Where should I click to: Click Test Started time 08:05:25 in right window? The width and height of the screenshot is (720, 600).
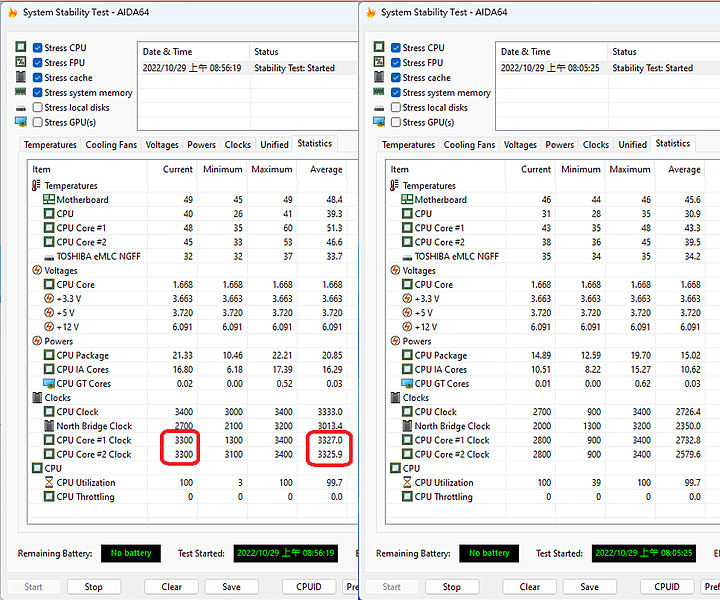click(644, 553)
